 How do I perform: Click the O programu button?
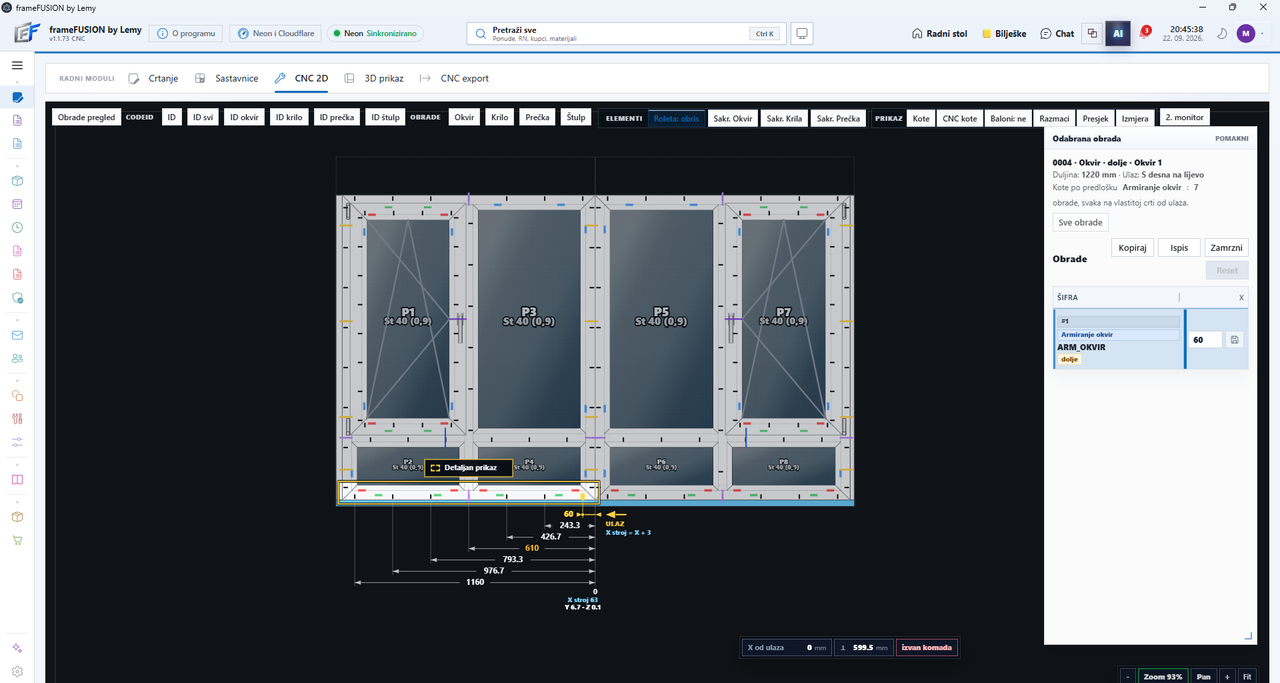[x=186, y=33]
